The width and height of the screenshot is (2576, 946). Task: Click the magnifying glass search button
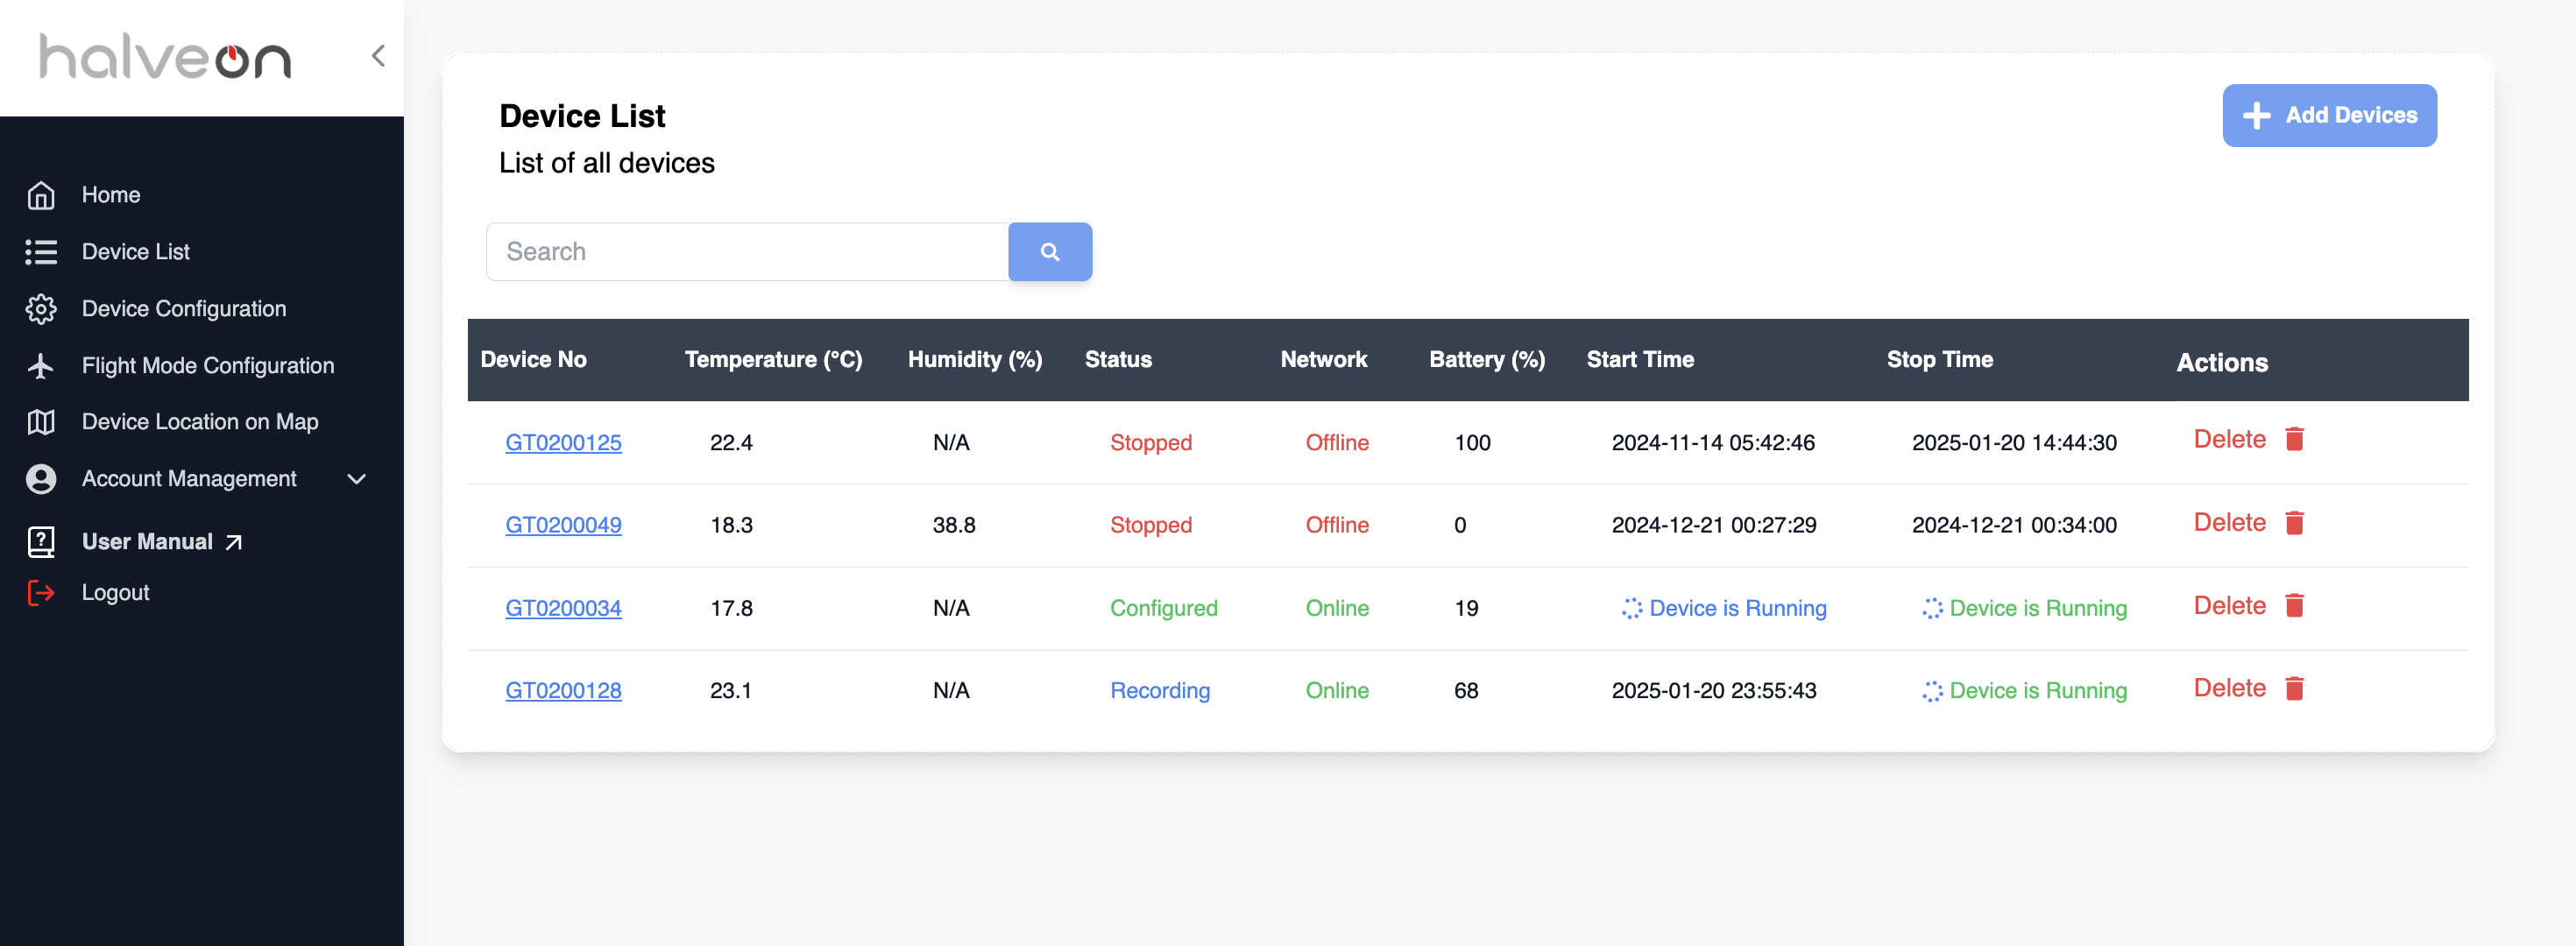click(x=1050, y=252)
